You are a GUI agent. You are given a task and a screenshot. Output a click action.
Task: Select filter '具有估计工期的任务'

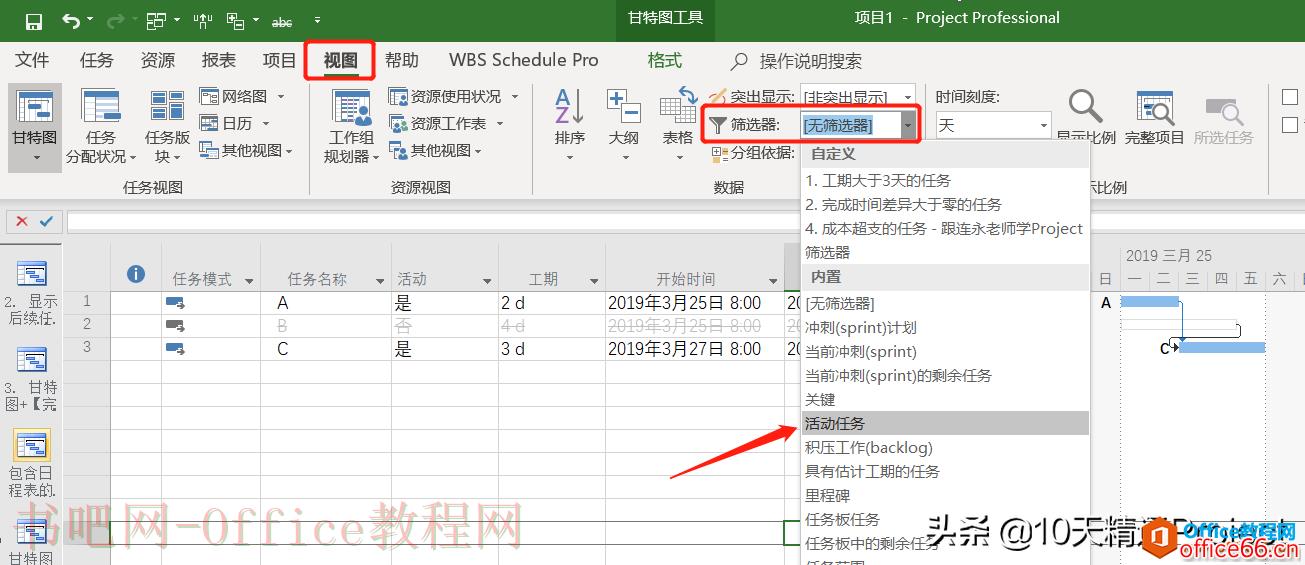pos(945,471)
